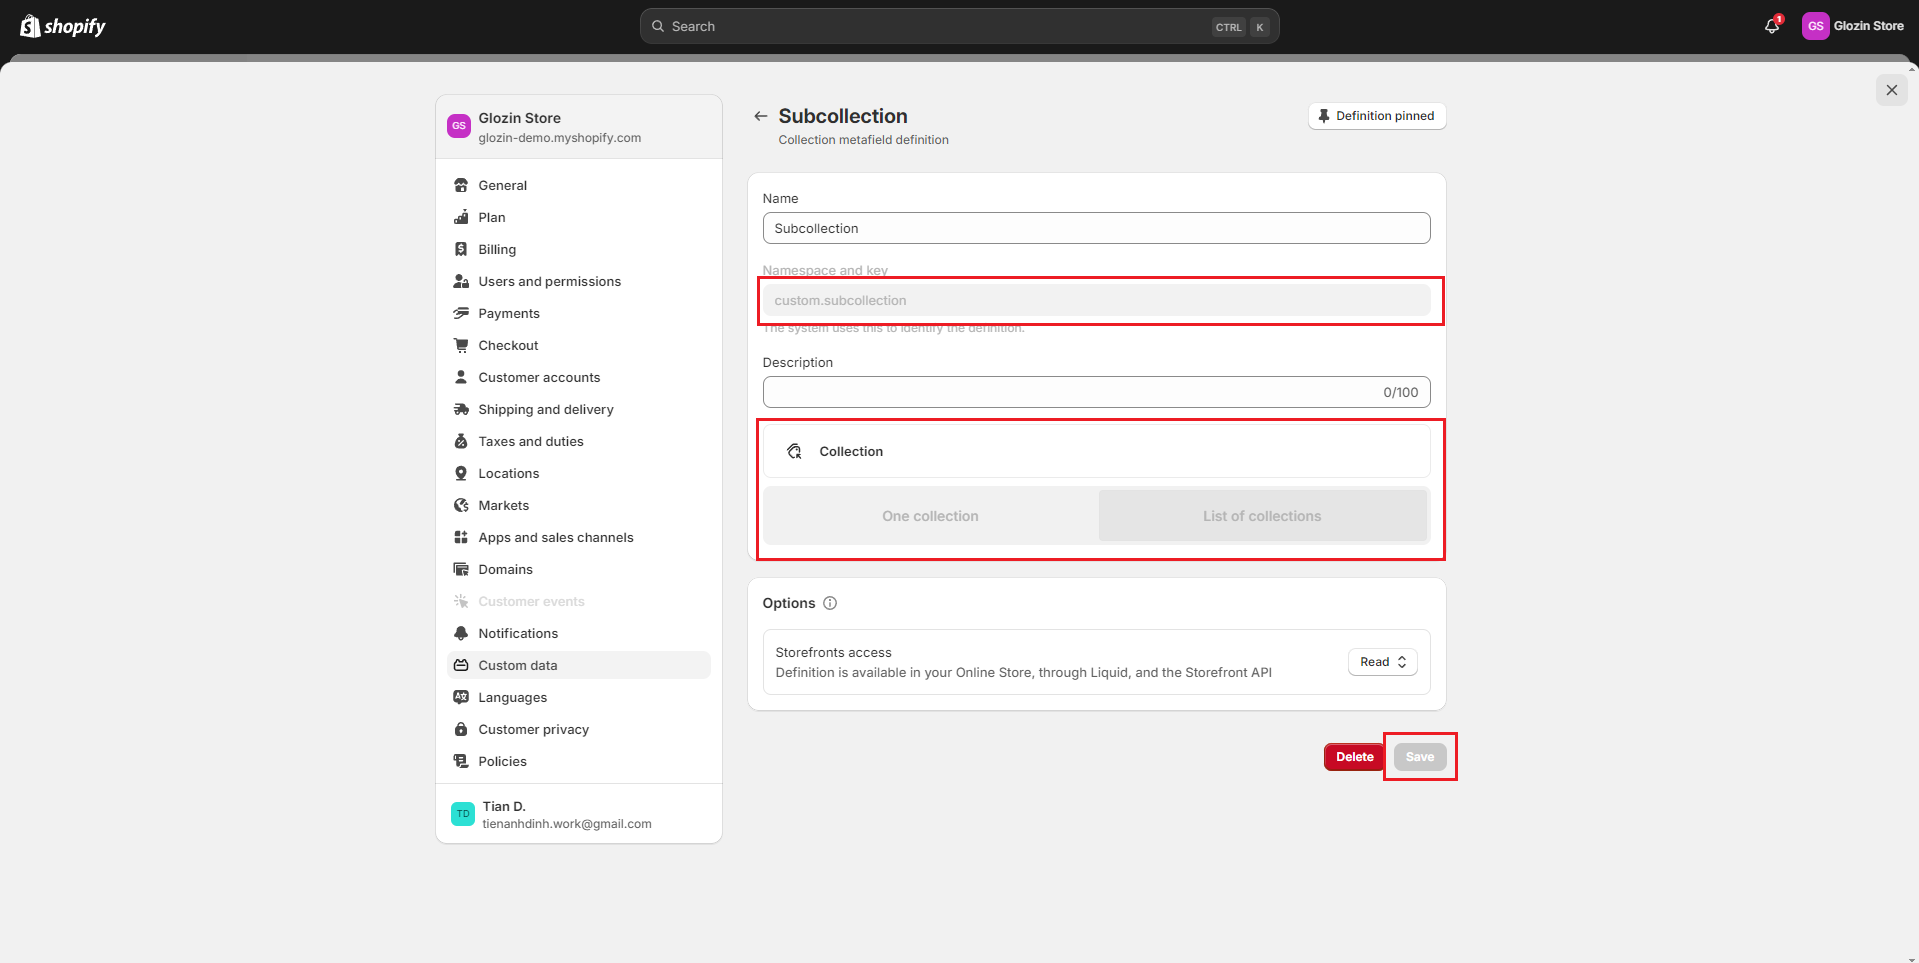Open the Notifications settings page
Viewport: 1919px width, 963px height.
pos(518,633)
